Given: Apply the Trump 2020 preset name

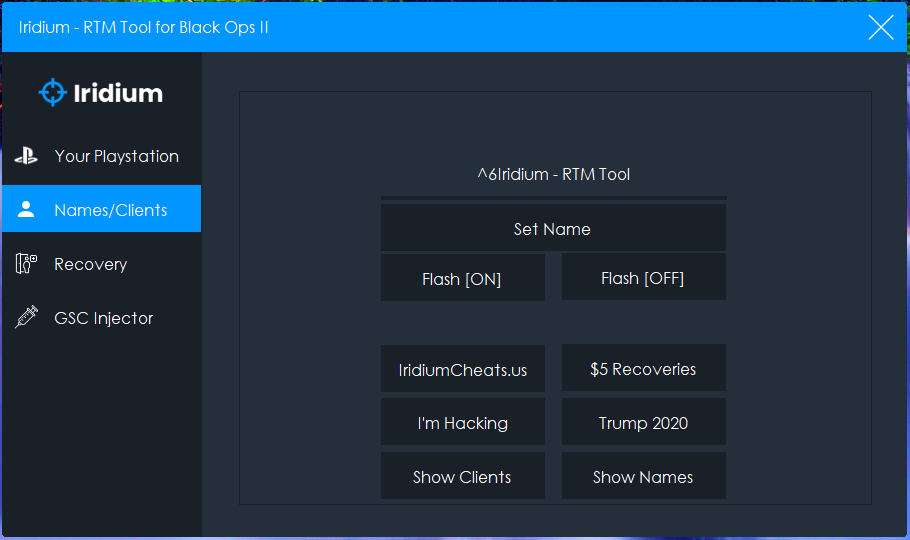Looking at the screenshot, I should (644, 422).
